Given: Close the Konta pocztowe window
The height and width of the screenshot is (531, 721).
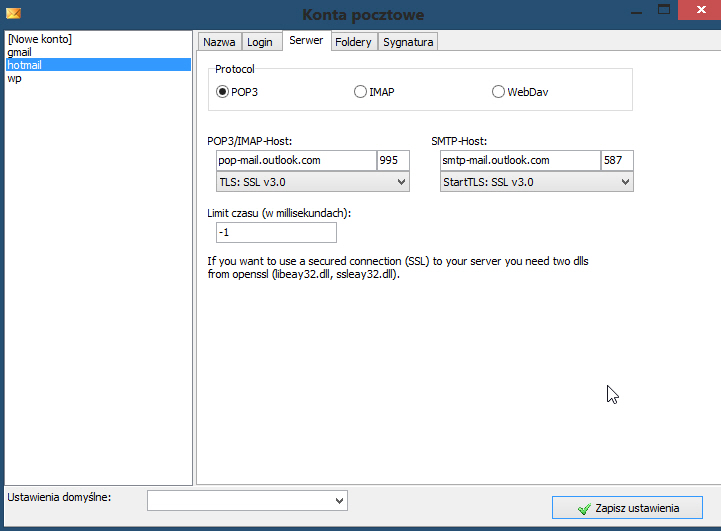Looking at the screenshot, I should 700,10.
